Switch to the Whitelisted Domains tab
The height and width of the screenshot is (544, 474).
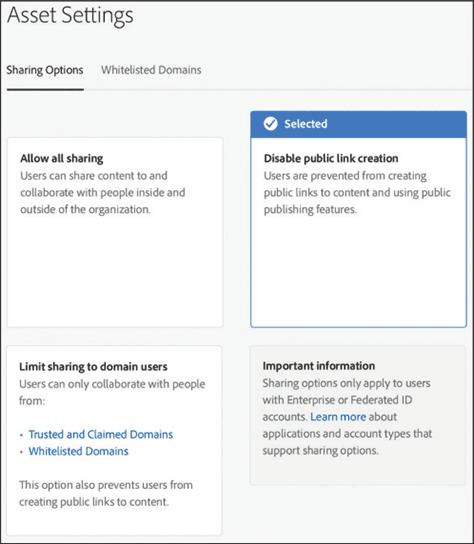pos(151,70)
